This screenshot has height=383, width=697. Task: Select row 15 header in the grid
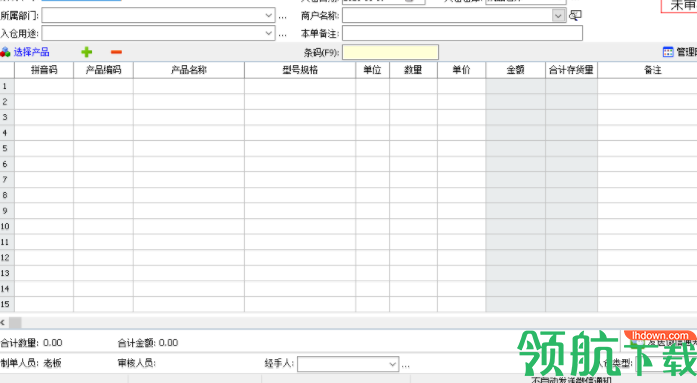point(7,304)
